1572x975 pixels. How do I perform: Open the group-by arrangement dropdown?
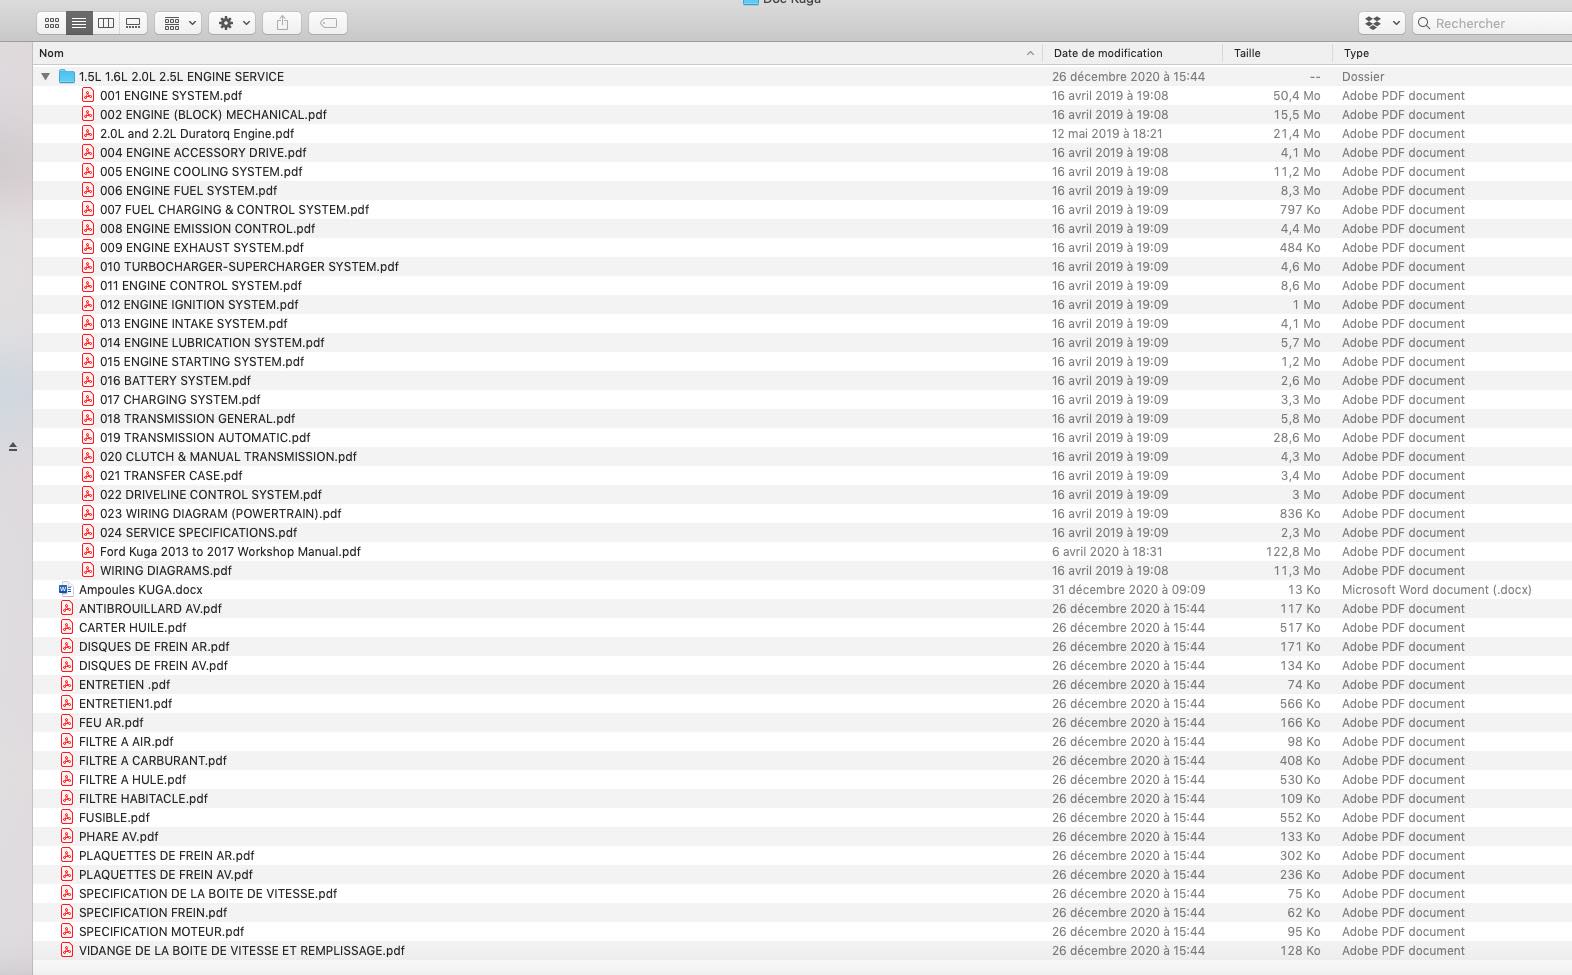(180, 23)
